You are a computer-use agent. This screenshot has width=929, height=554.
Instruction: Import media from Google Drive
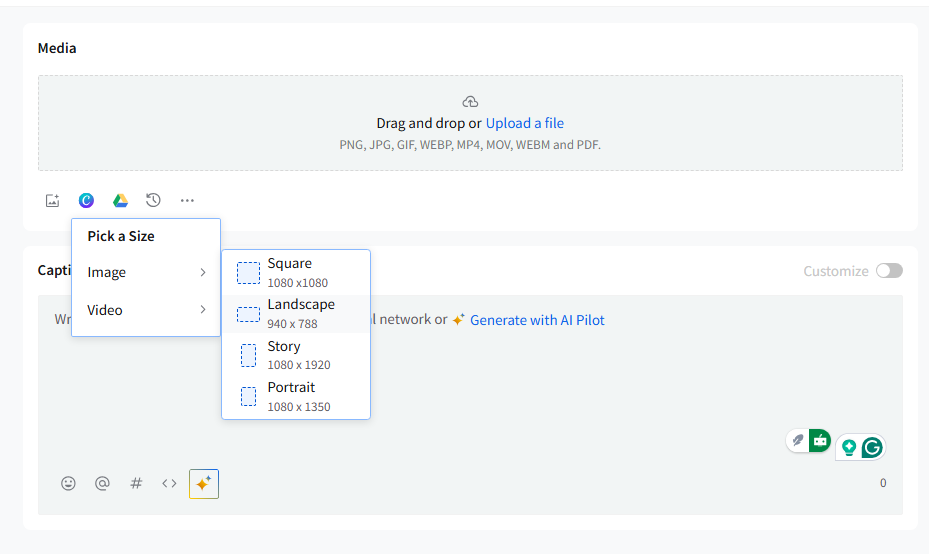click(x=120, y=201)
